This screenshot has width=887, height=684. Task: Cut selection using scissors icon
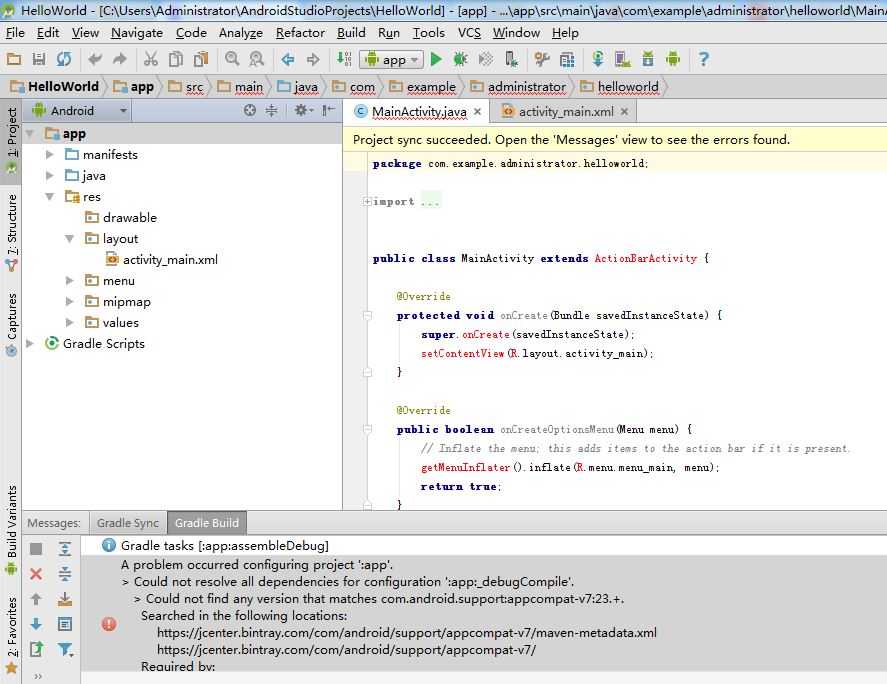coord(150,59)
